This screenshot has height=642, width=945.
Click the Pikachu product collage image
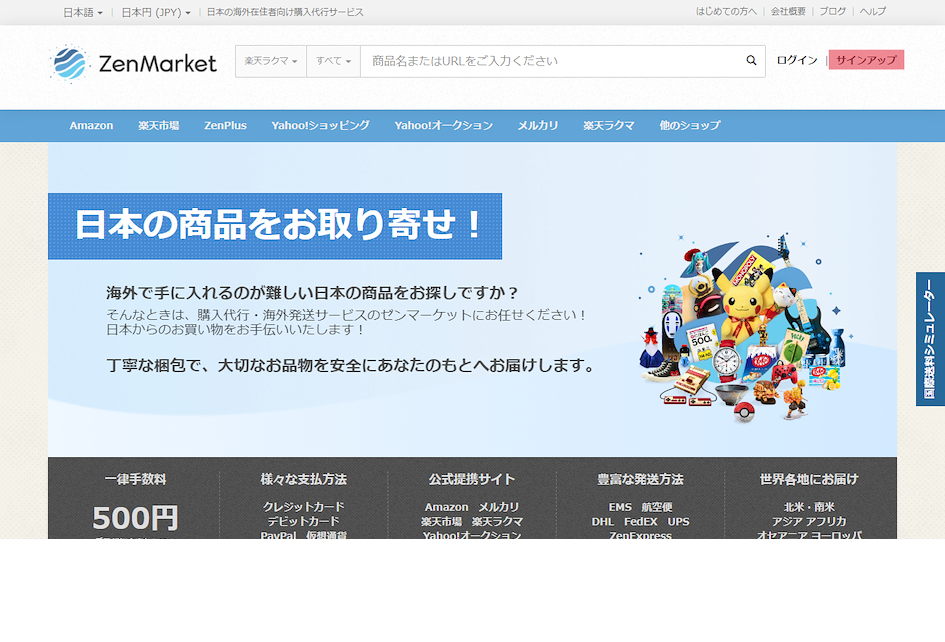(746, 327)
